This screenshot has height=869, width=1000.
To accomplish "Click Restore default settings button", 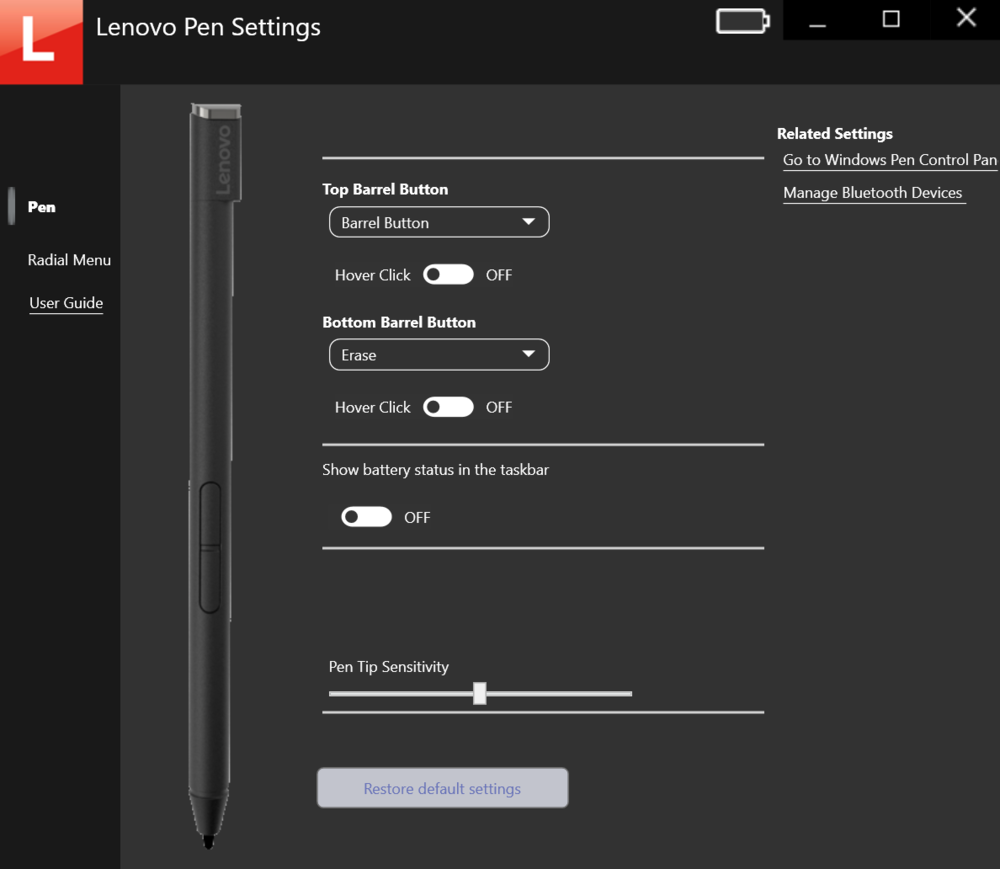I will [x=443, y=788].
